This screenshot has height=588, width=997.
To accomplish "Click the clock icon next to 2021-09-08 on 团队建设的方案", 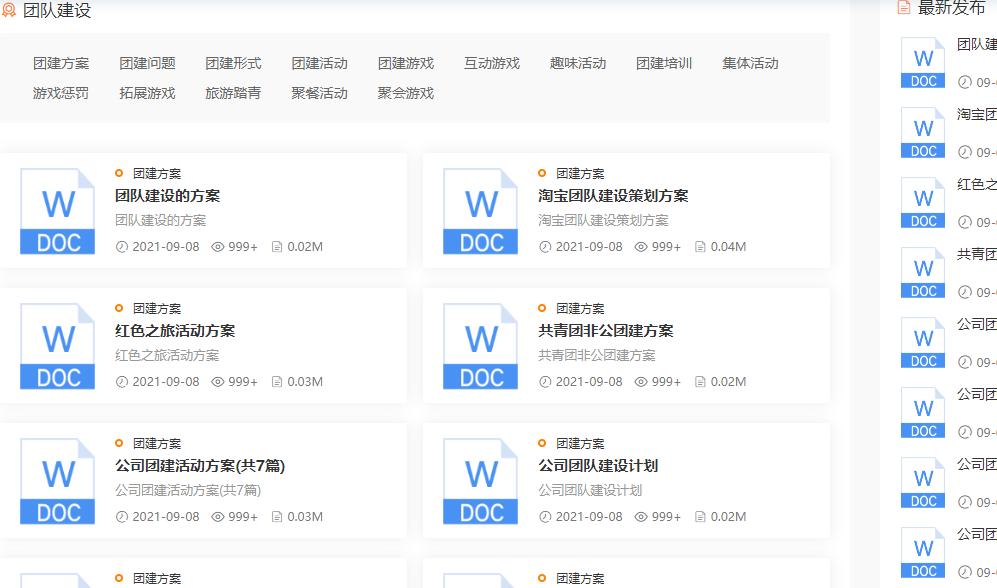I will pyautogui.click(x=120, y=246).
